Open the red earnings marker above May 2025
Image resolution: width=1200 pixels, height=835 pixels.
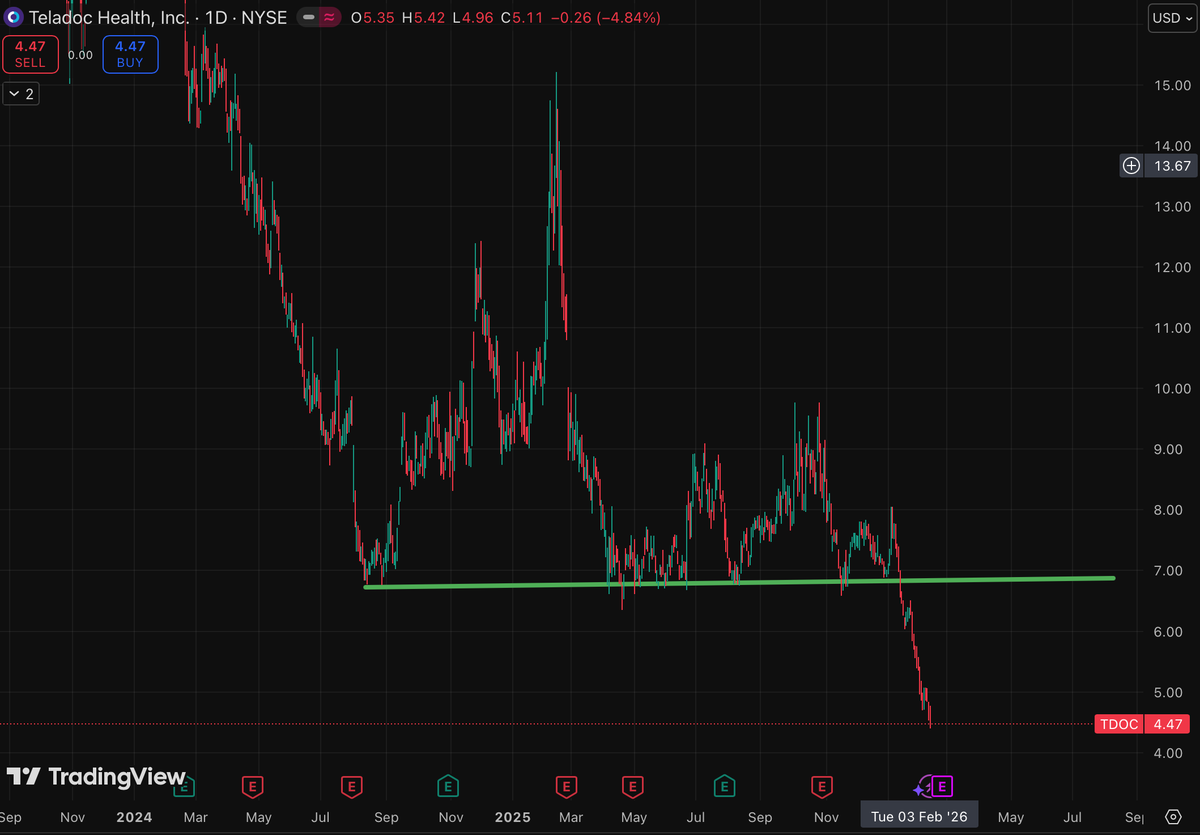point(631,787)
